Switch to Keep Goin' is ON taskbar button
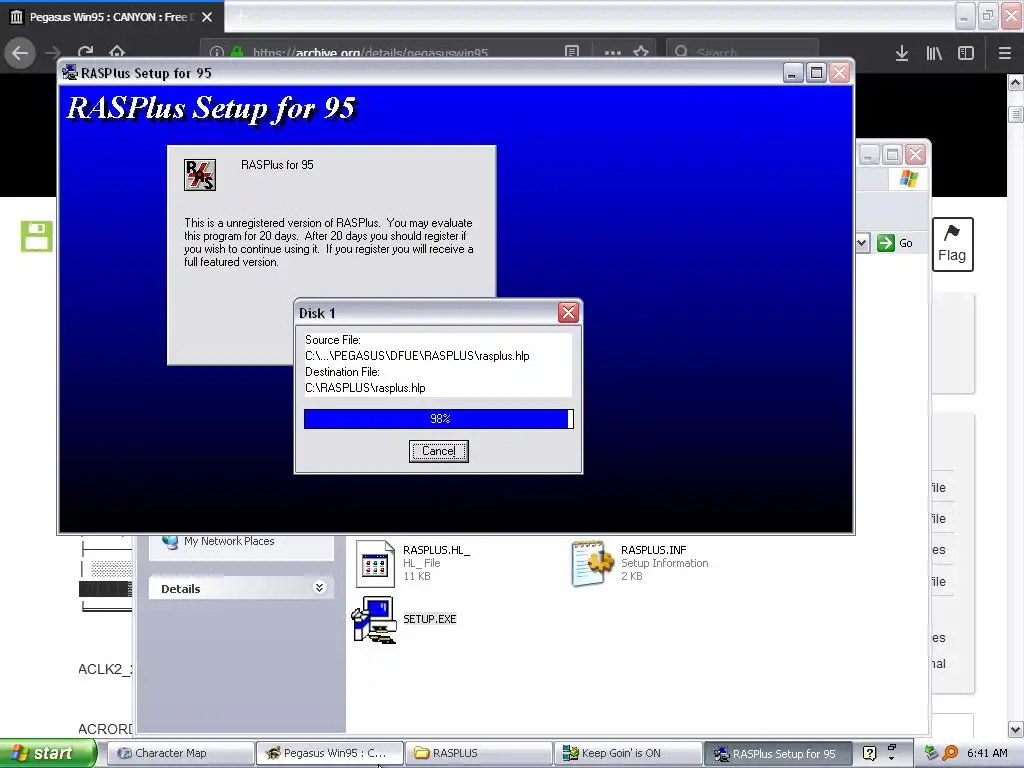This screenshot has width=1024, height=768. (628, 753)
